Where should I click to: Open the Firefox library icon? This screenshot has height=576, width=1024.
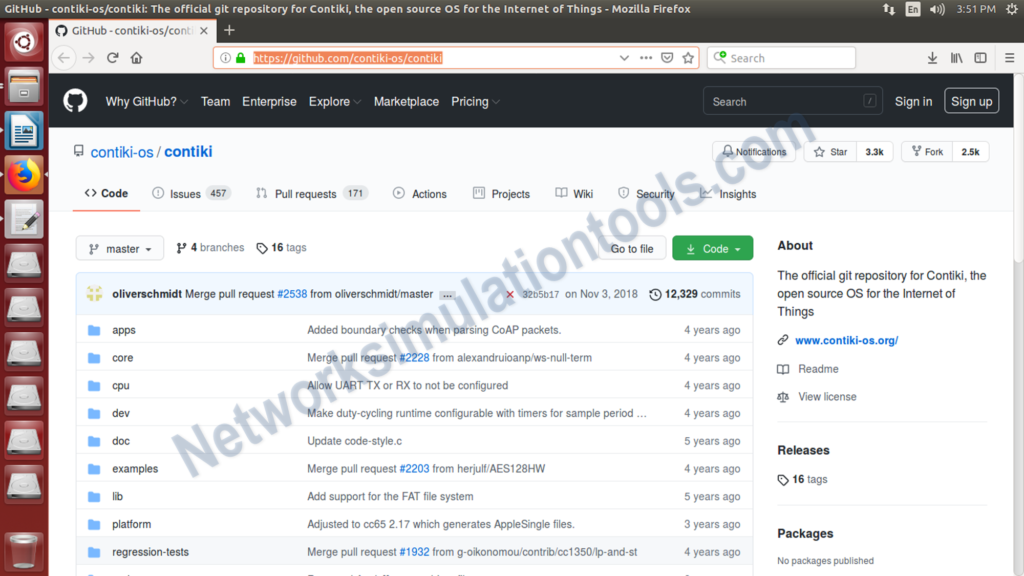956,58
